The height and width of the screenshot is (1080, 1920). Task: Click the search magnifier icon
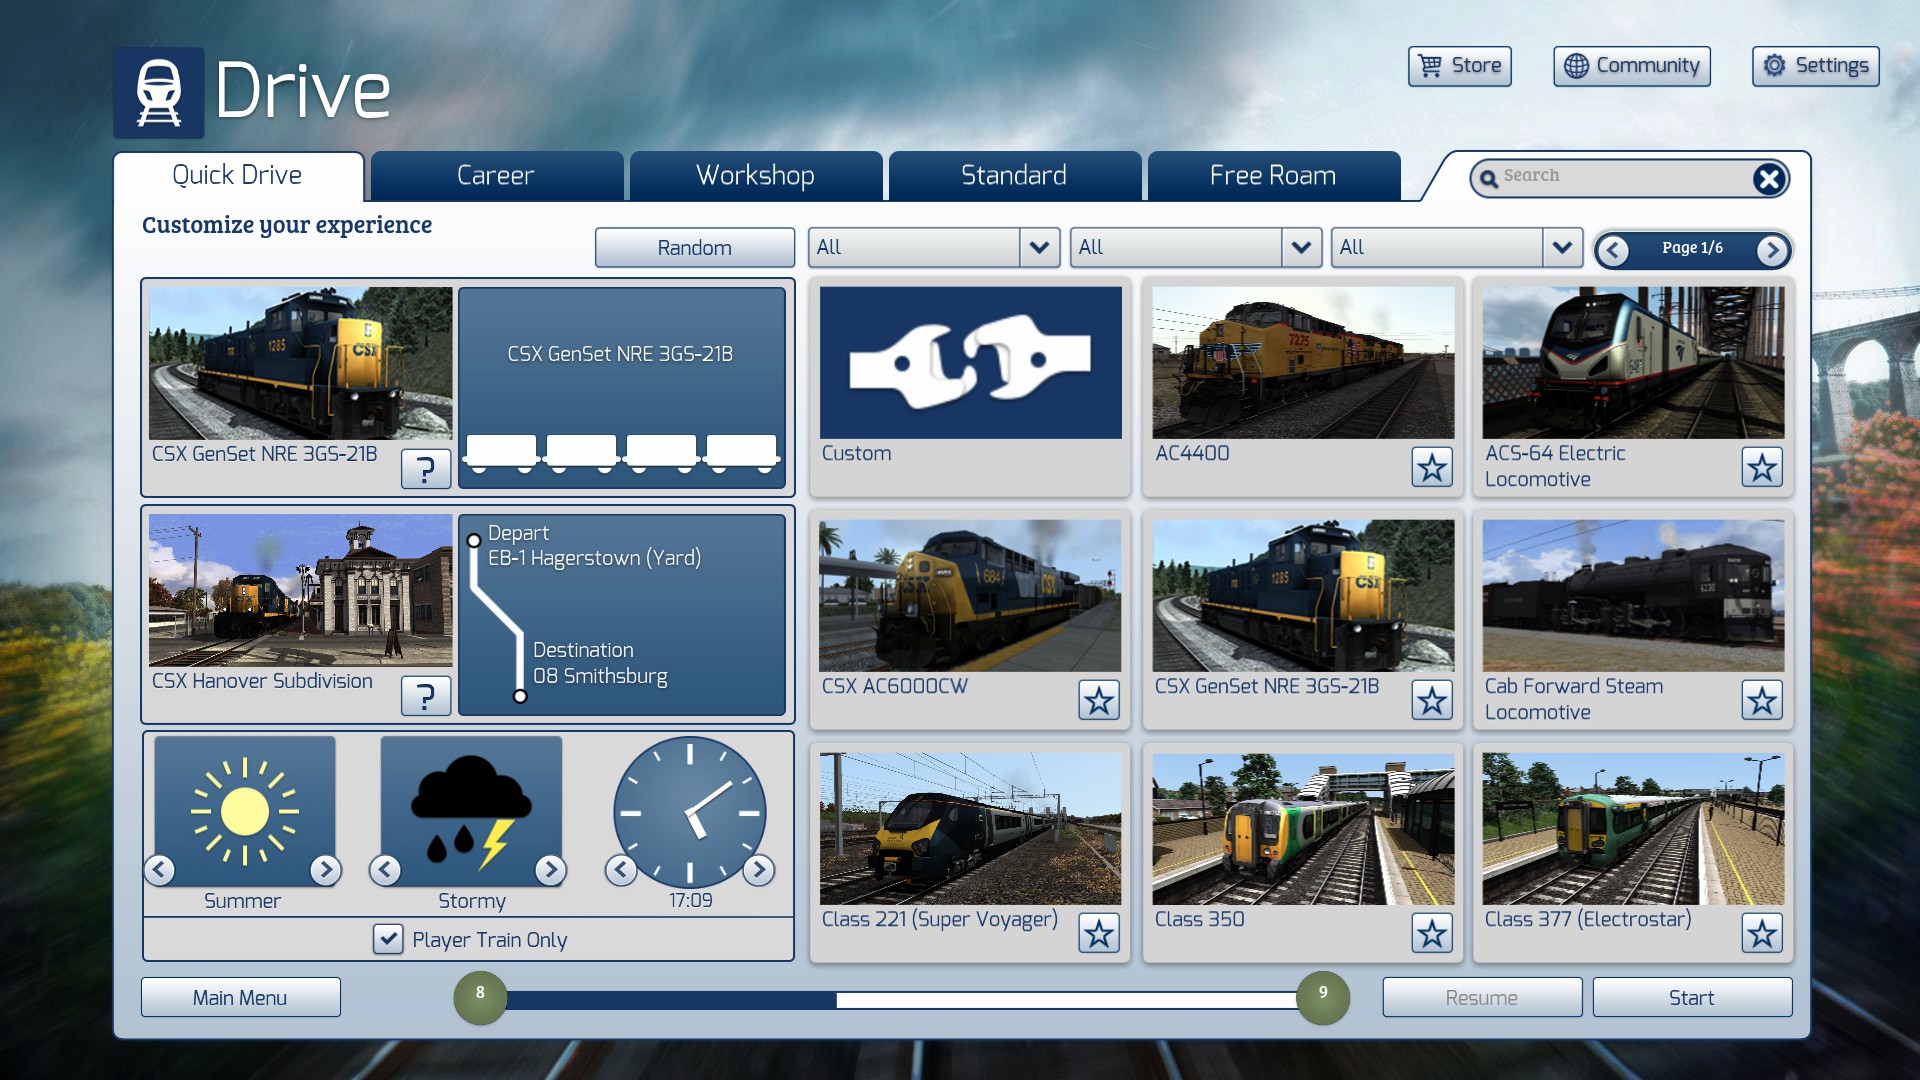tap(1489, 179)
